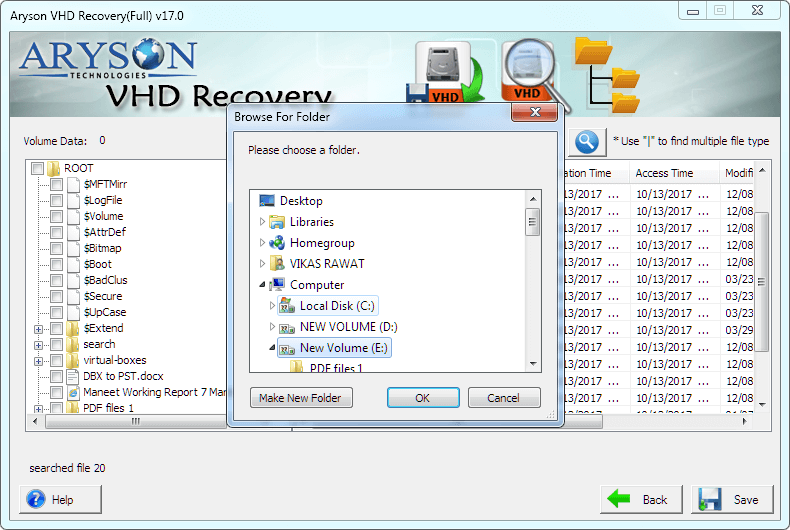
Task: Click Cancel in Browse For Folder dialog
Action: (504, 398)
